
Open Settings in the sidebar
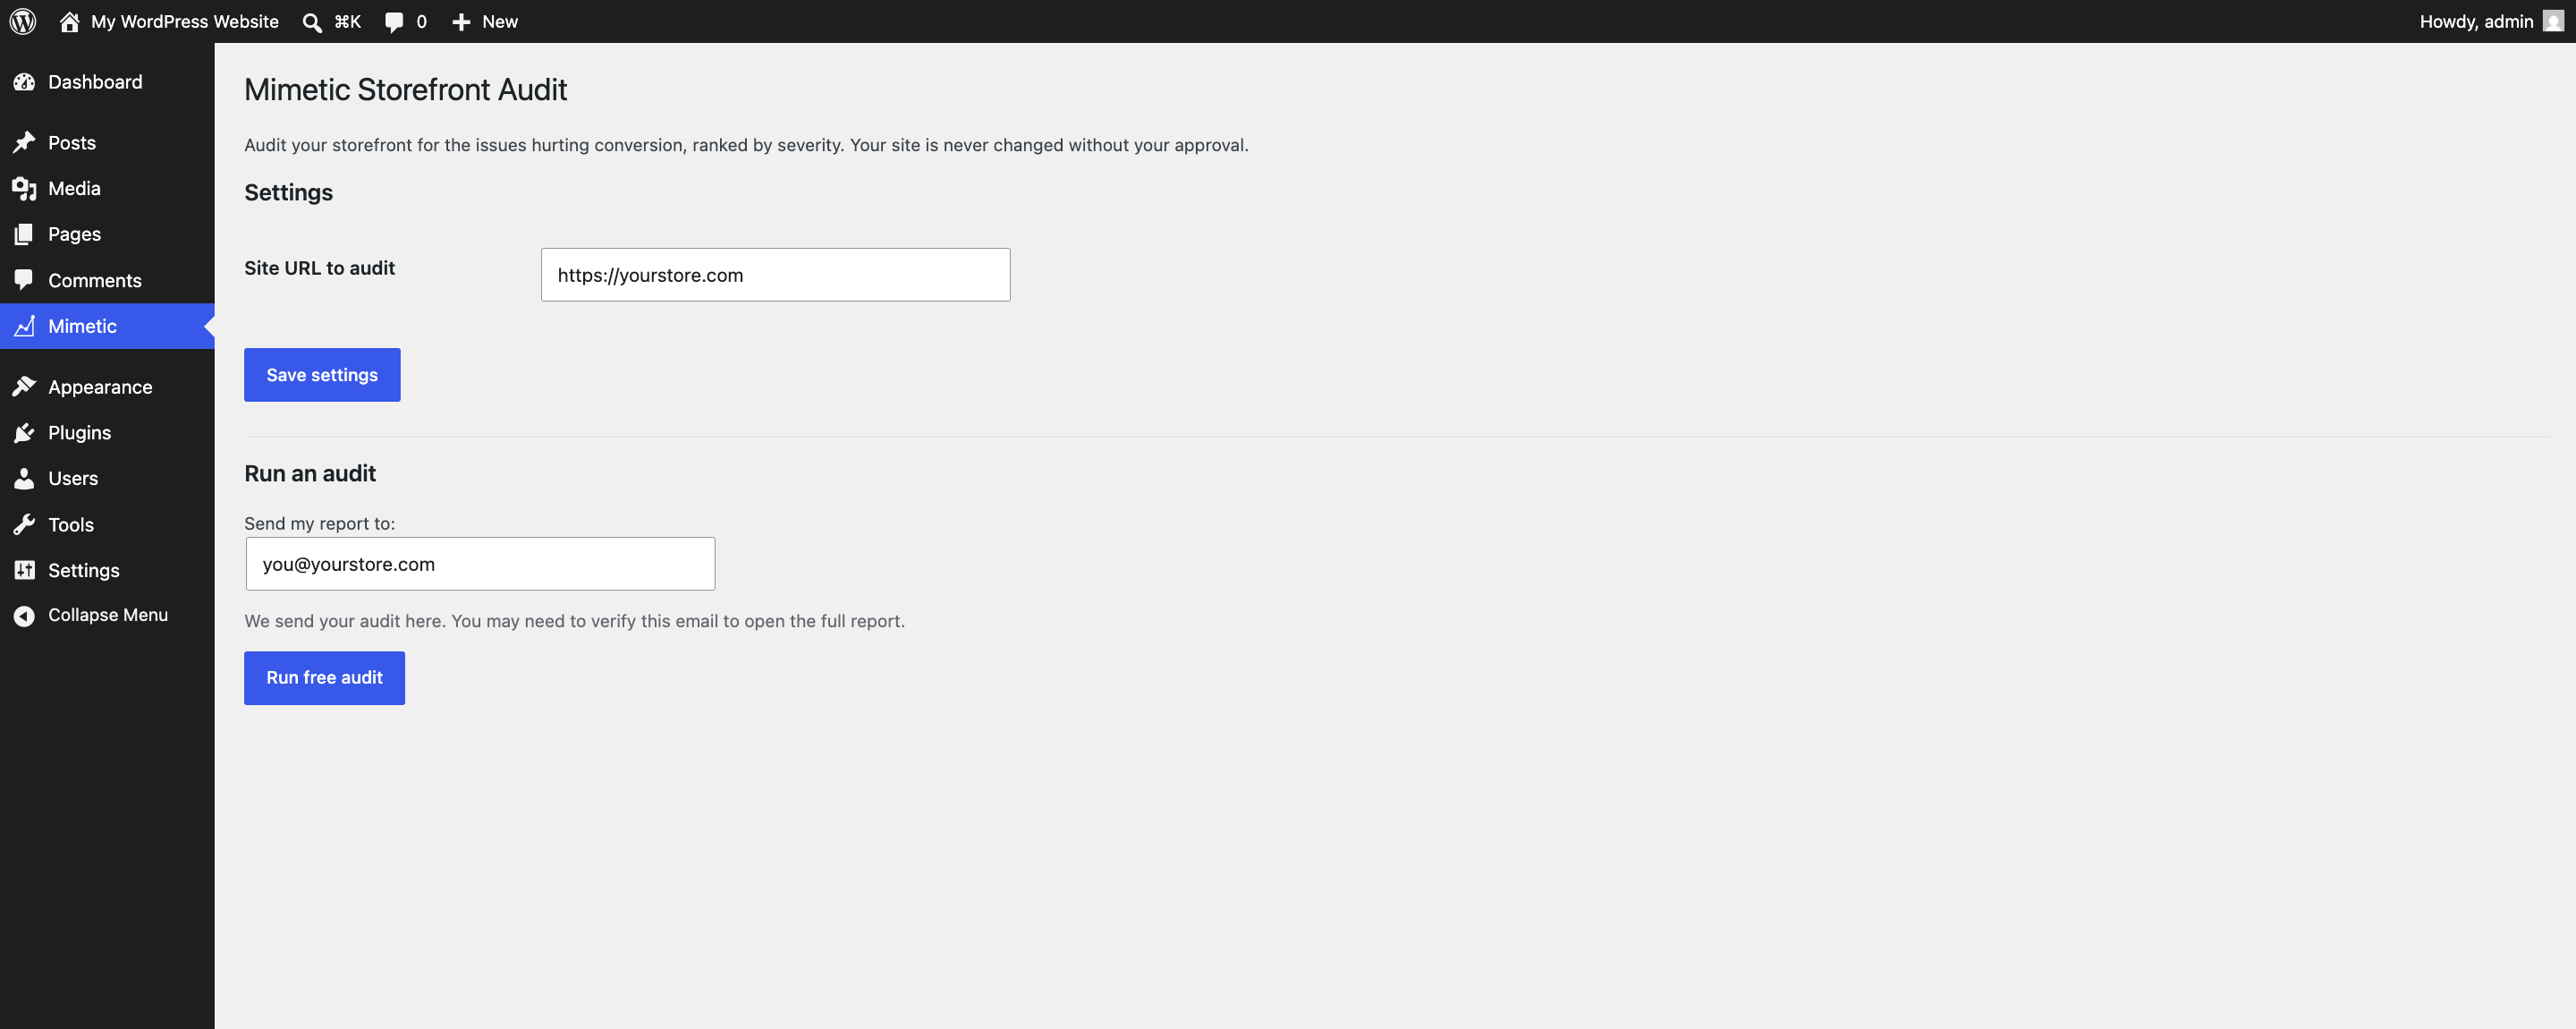click(x=107, y=570)
